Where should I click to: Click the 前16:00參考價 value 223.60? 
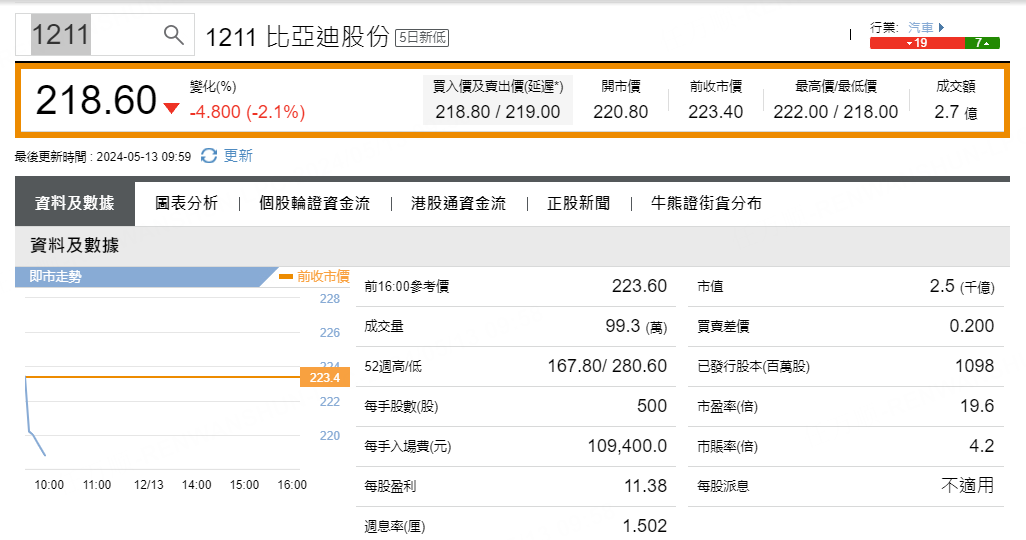639,286
